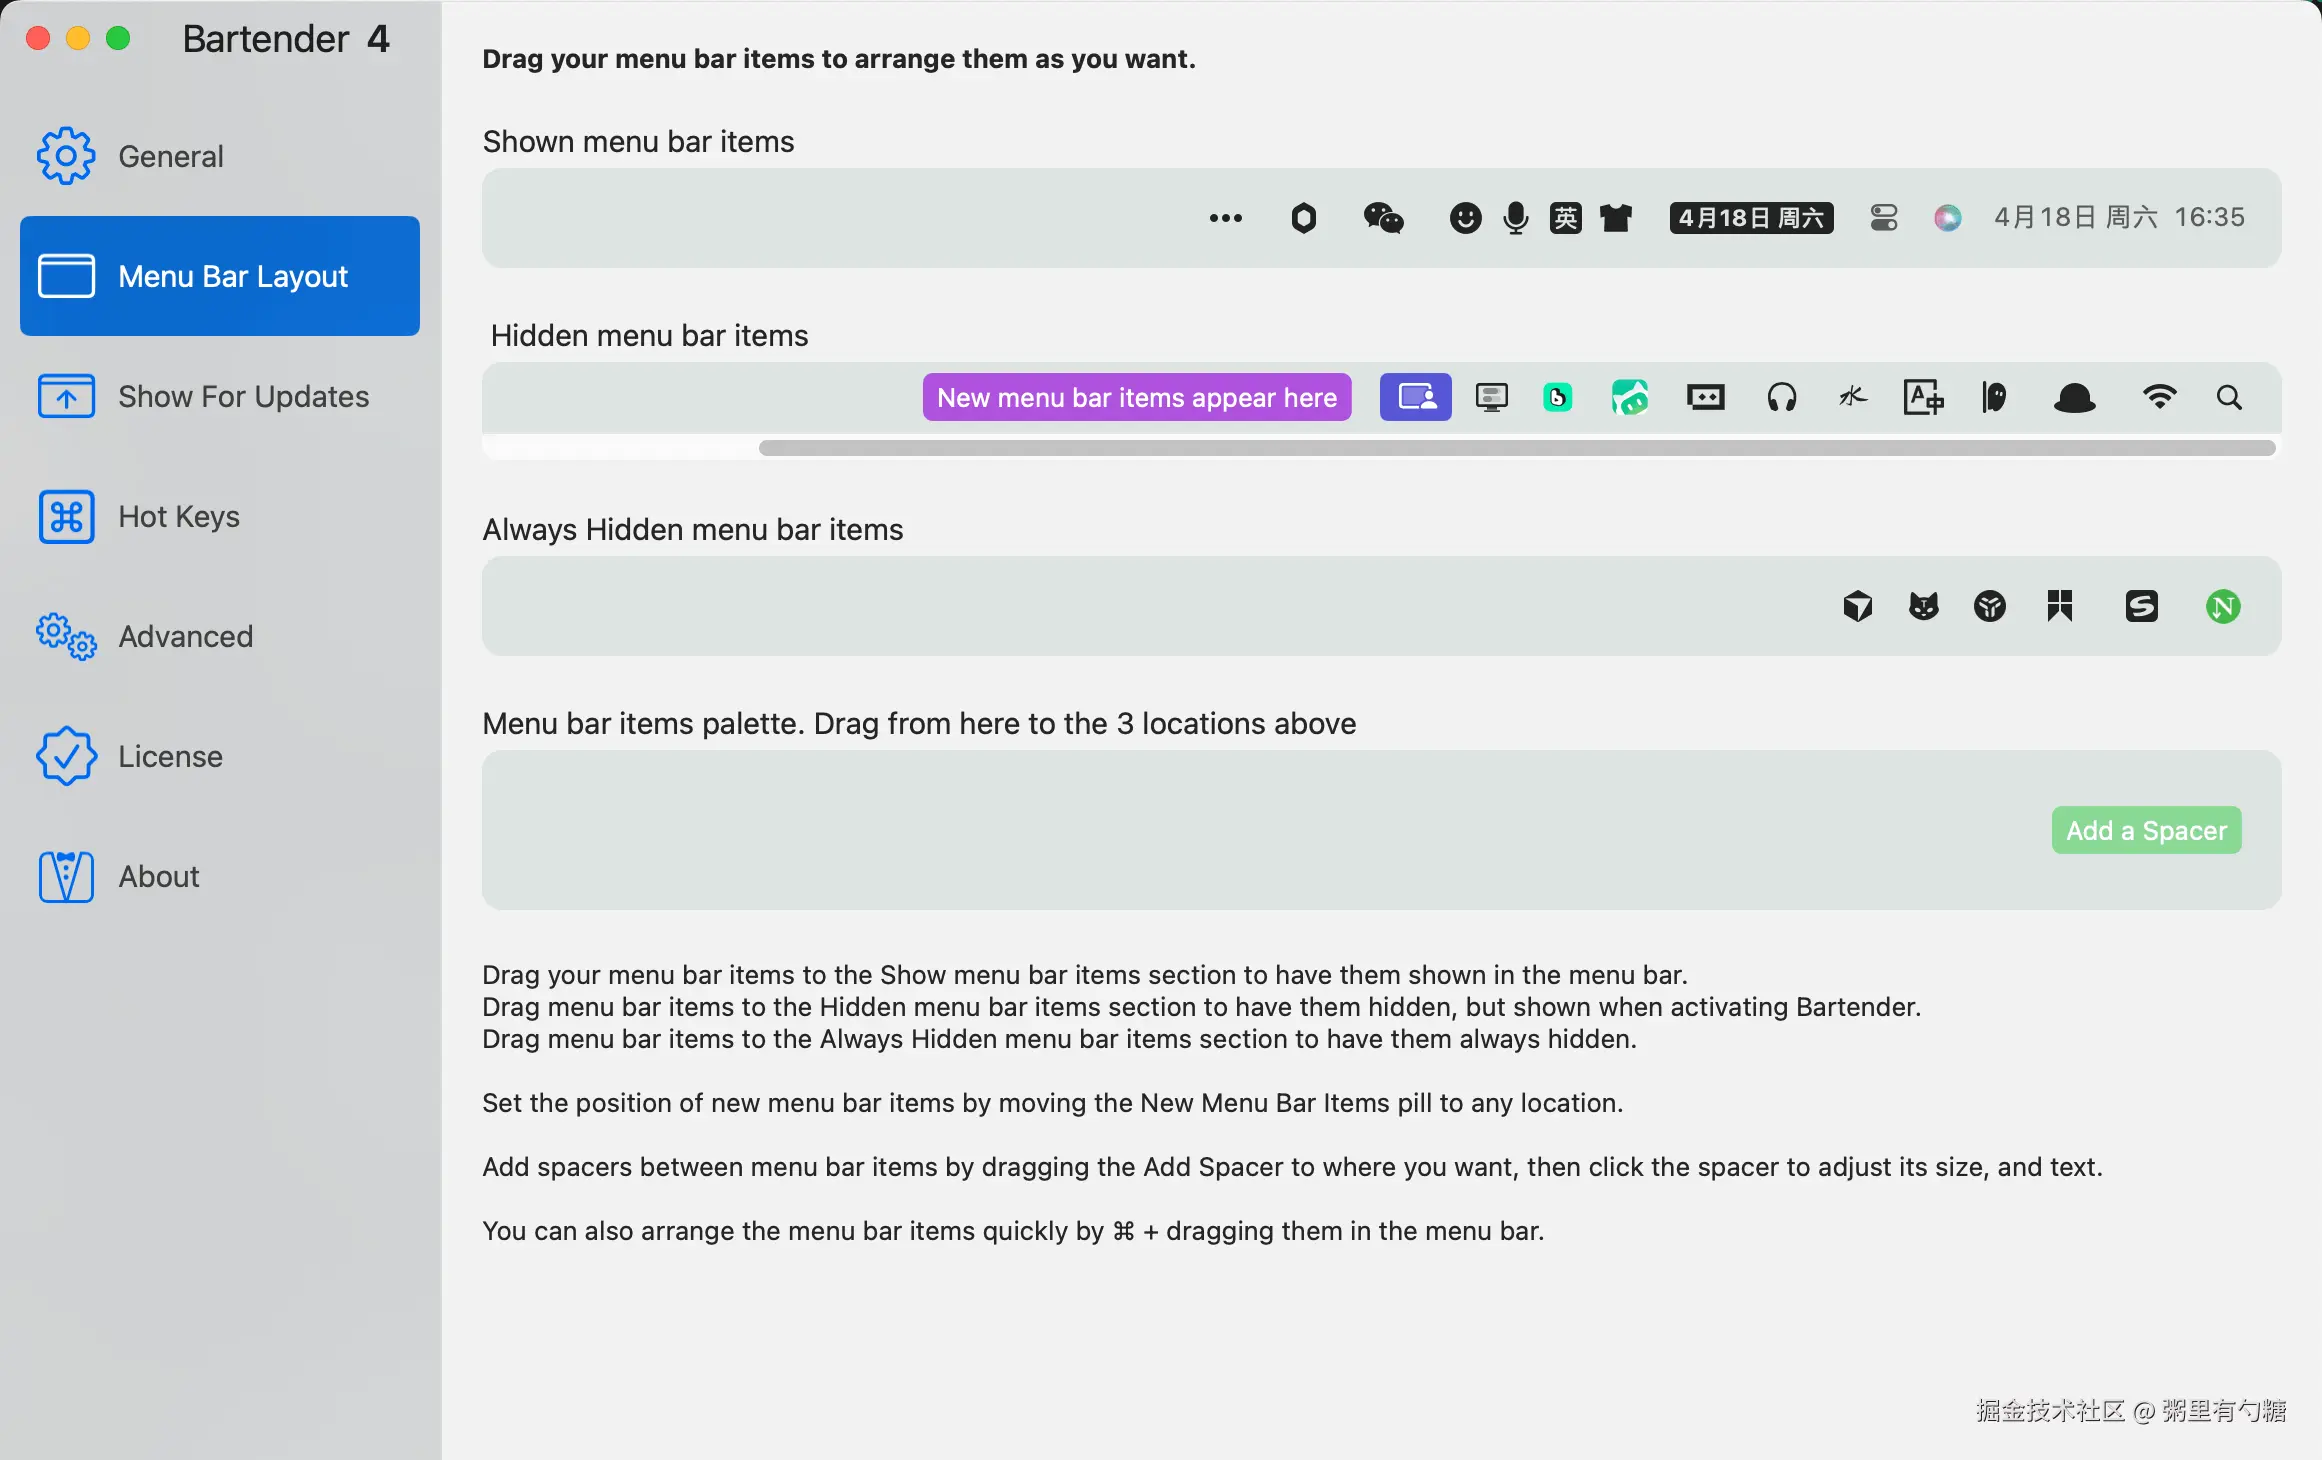Select the microphone icon in shown items
2322x1460 pixels.
tap(1516, 218)
